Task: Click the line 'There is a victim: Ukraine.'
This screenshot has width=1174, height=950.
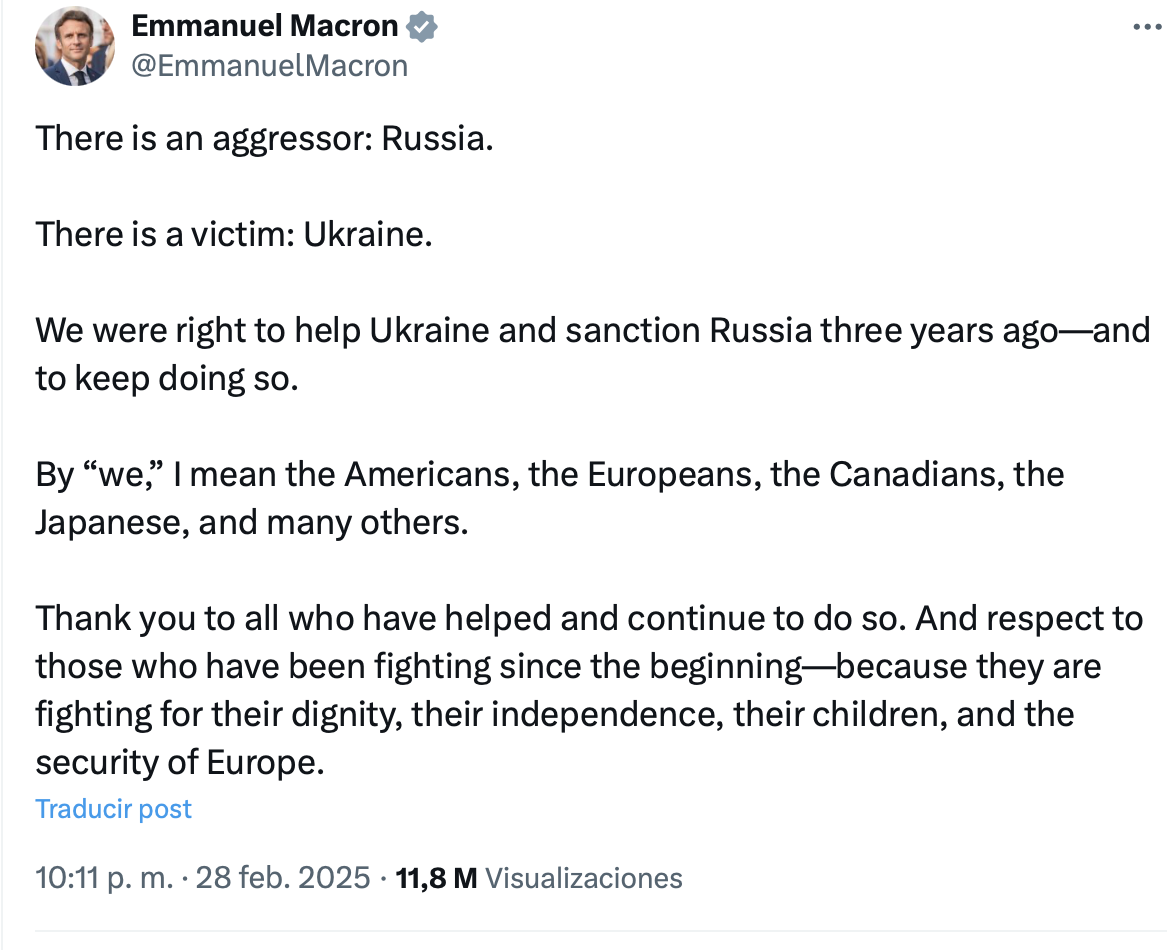Action: click(x=235, y=234)
